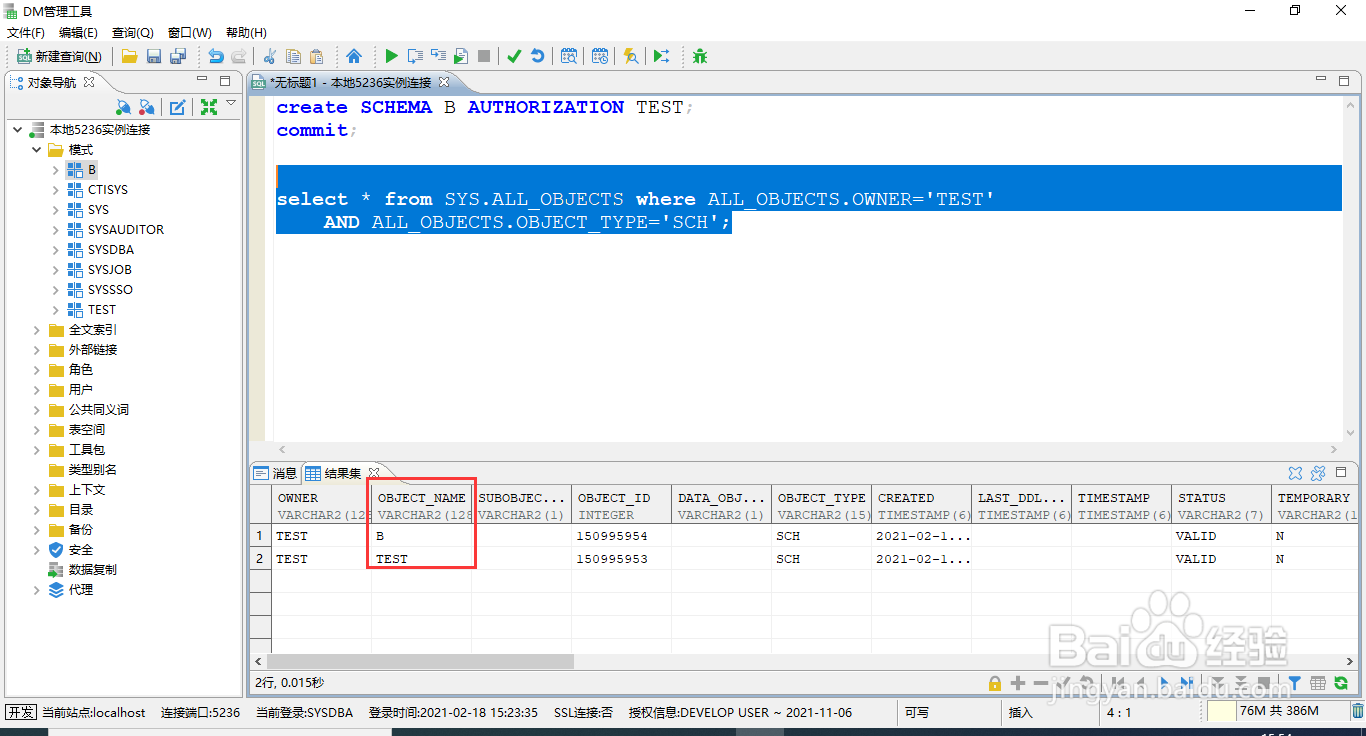Close the 对象导航 panel tab
This screenshot has height=736, width=1366.
pos(88,82)
